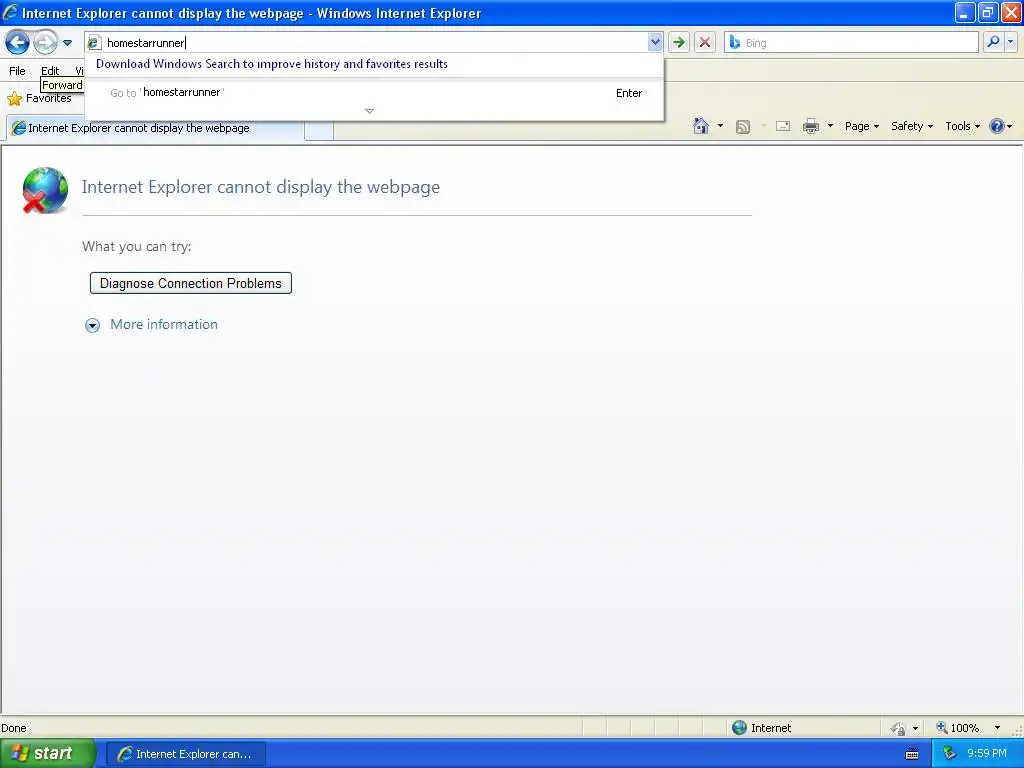Viewport: 1024px width, 768px height.
Task: Click the Internet zone status indicator
Action: 761,728
